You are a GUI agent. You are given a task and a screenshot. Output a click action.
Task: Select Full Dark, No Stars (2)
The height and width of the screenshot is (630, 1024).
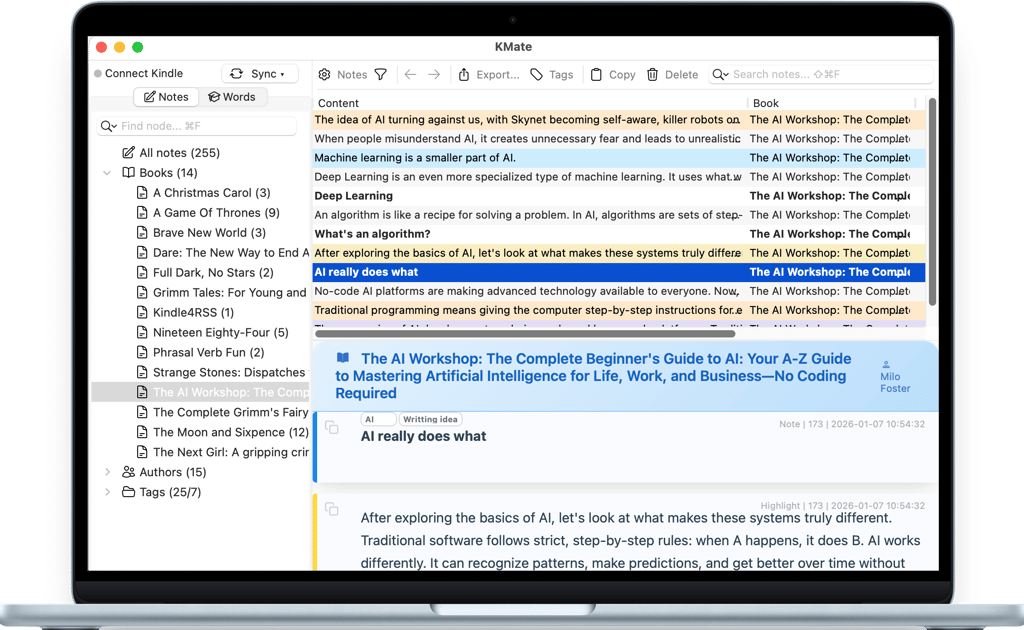point(213,272)
